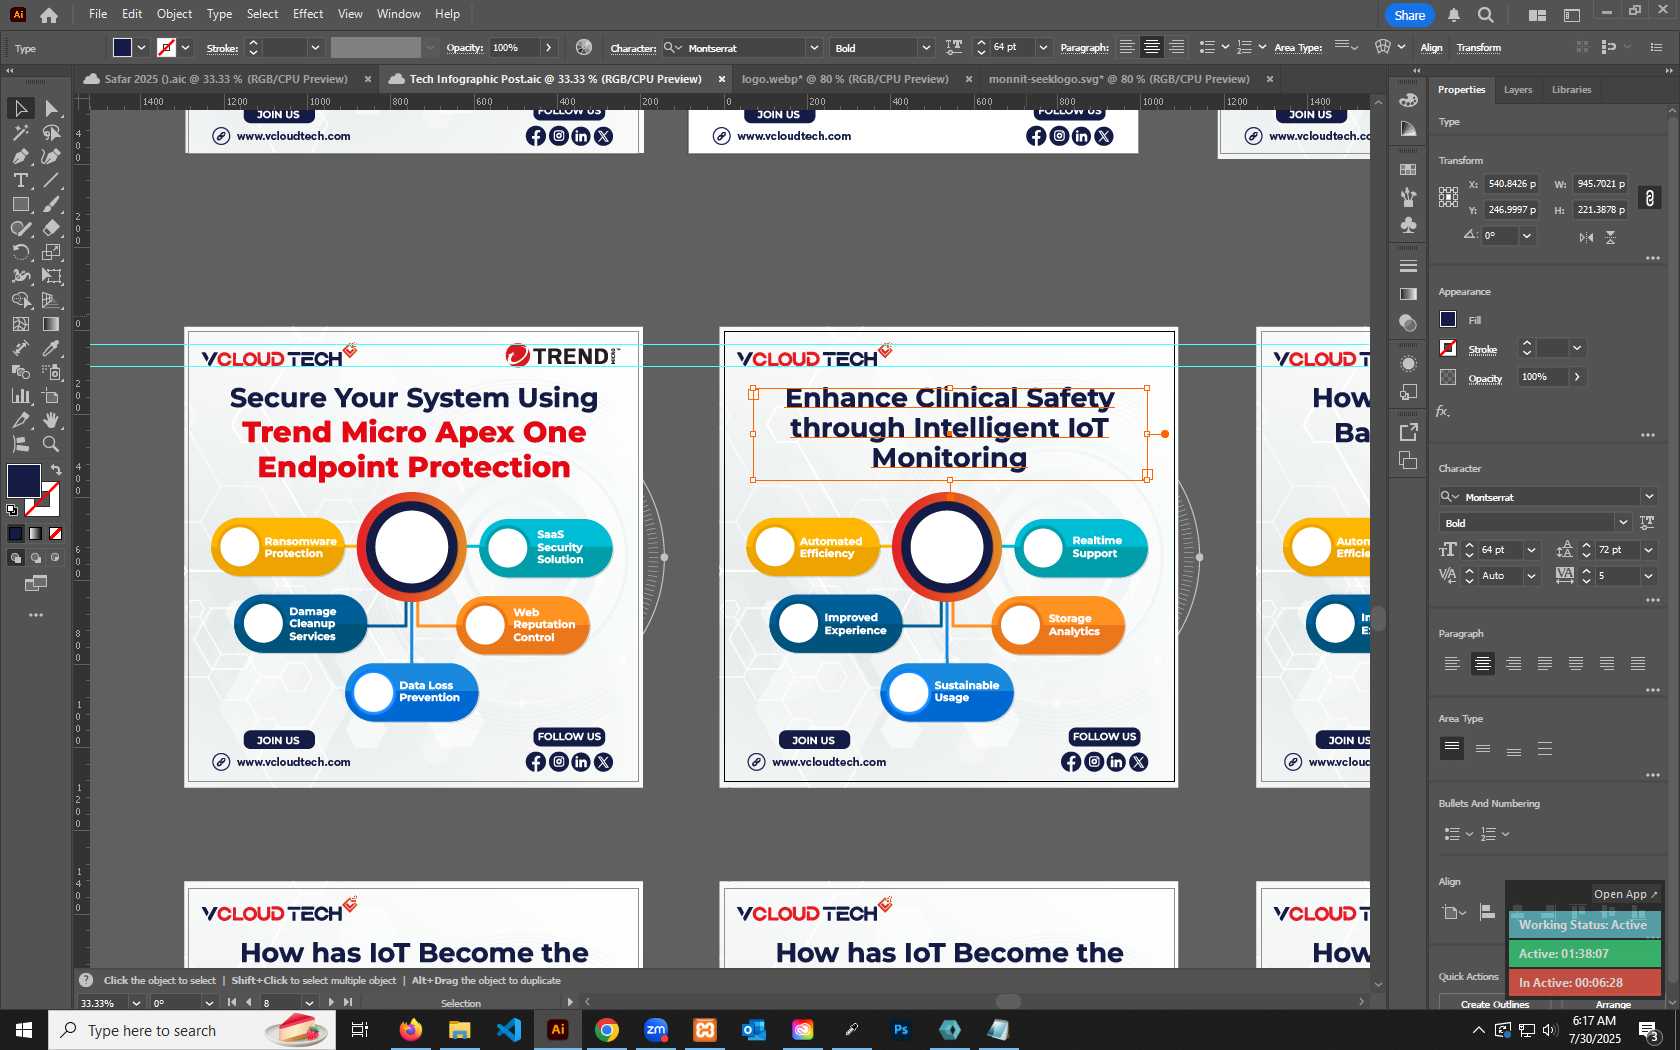This screenshot has height=1050, width=1680.
Task: Toggle constrain width and height proportions link
Action: 1650,197
